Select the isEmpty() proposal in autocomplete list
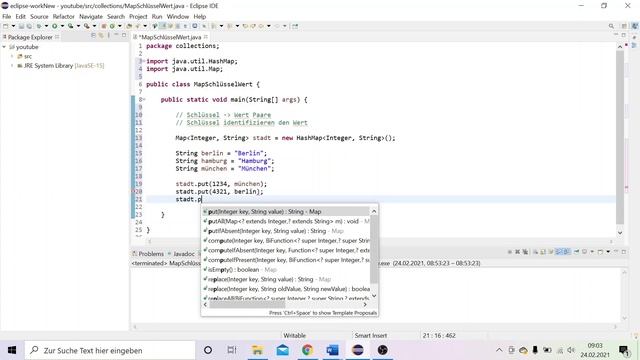 286,270
